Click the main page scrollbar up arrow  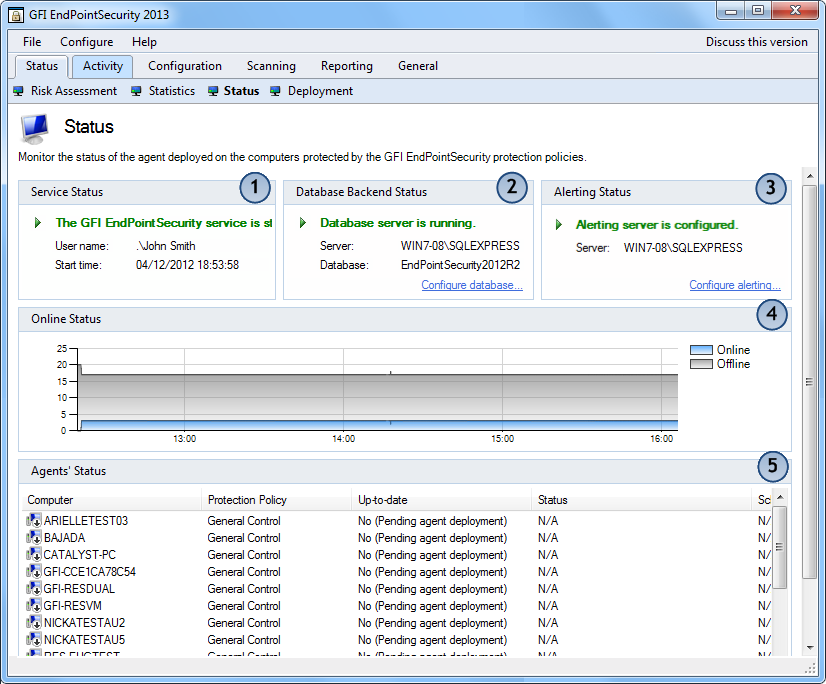(x=810, y=176)
